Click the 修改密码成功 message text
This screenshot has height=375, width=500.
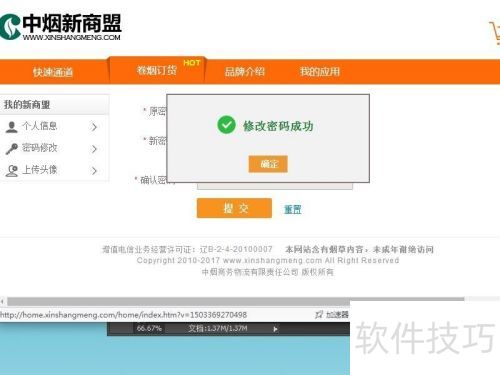pos(278,126)
